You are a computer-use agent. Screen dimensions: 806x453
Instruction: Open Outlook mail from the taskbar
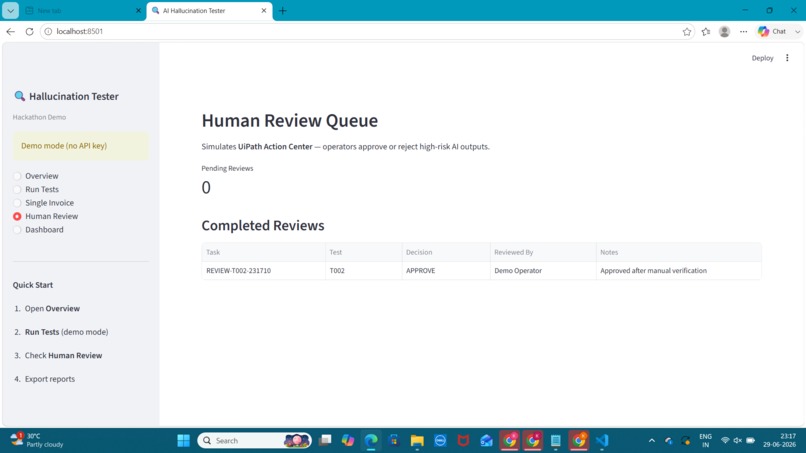(x=486, y=441)
